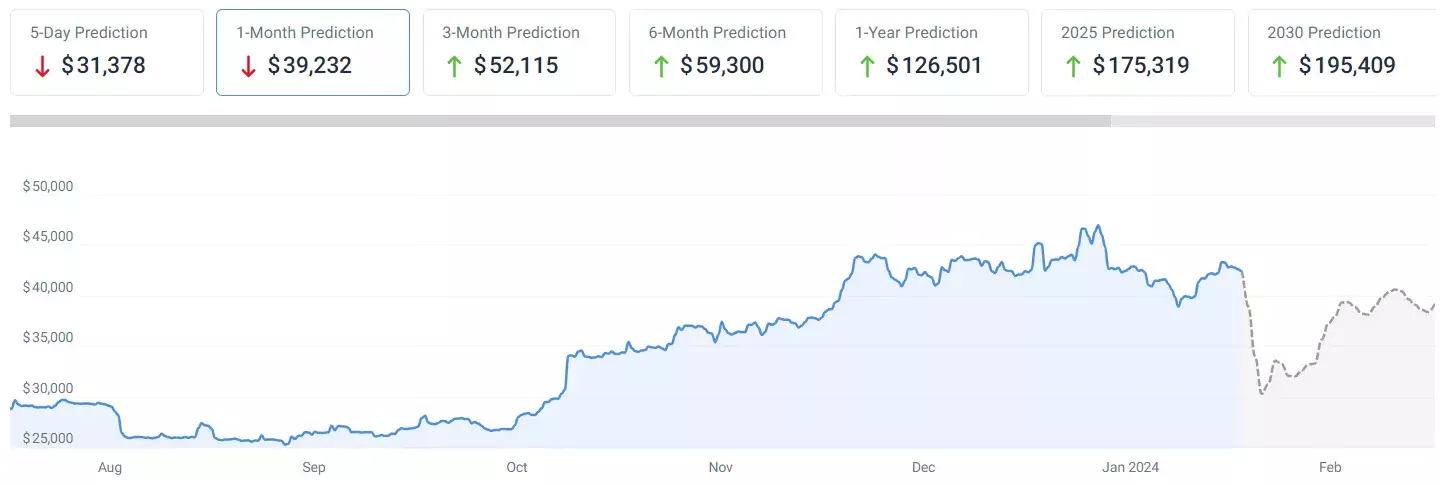Switch to the 6-Month Prediction card
Viewport: 1445px width, 485px height.
click(726, 53)
